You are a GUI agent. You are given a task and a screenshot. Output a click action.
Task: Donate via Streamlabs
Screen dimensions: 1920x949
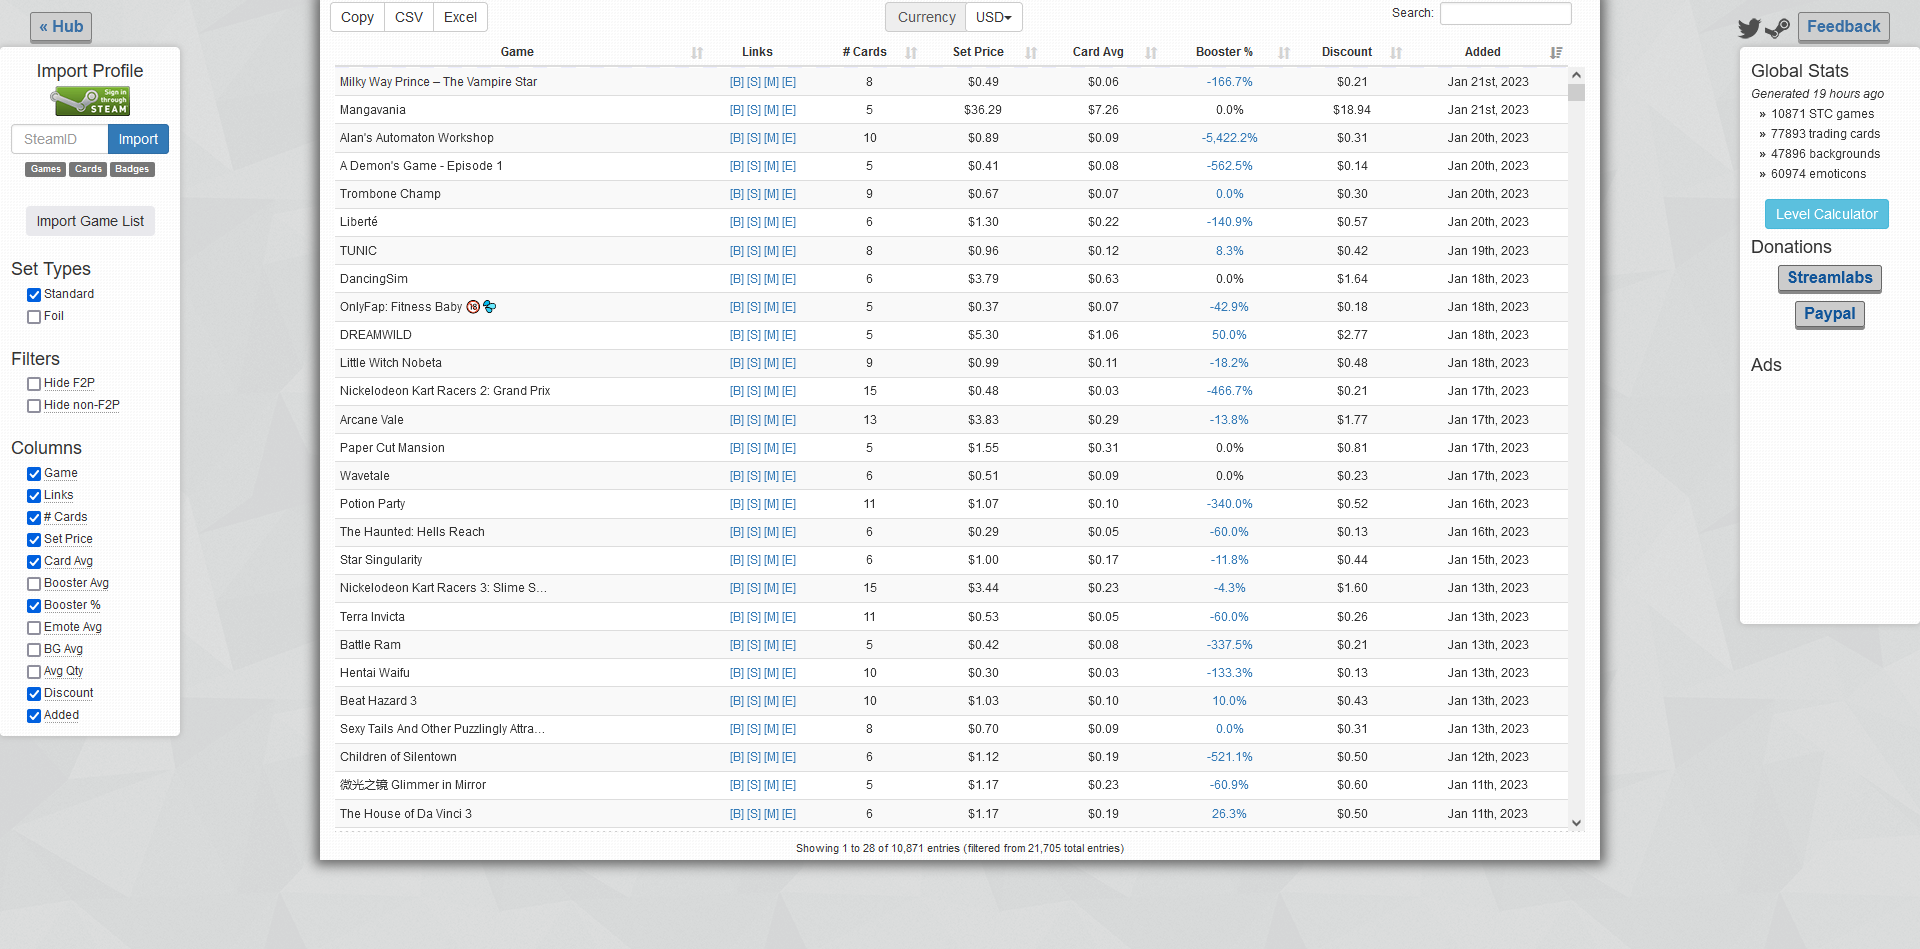[1830, 278]
